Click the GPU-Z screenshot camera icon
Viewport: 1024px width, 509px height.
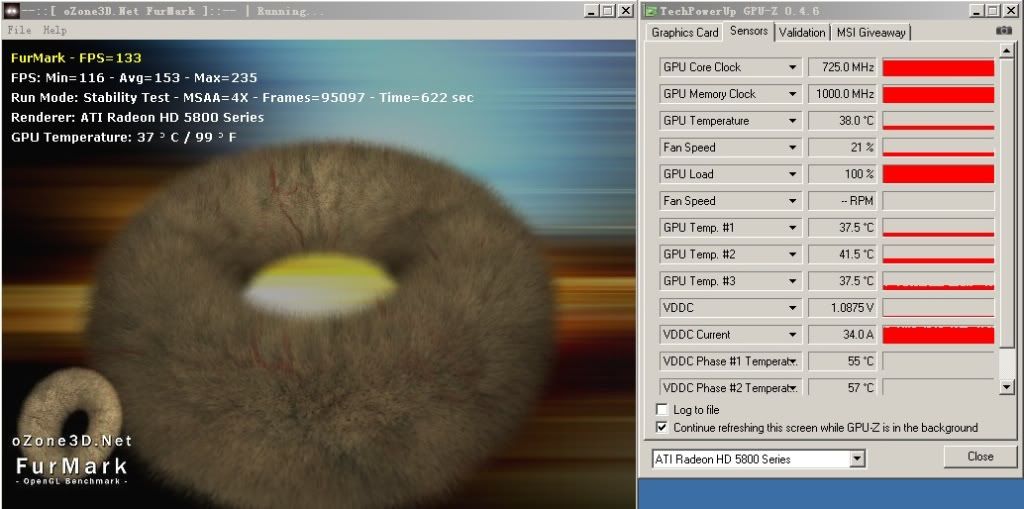pyautogui.click(x=1004, y=31)
